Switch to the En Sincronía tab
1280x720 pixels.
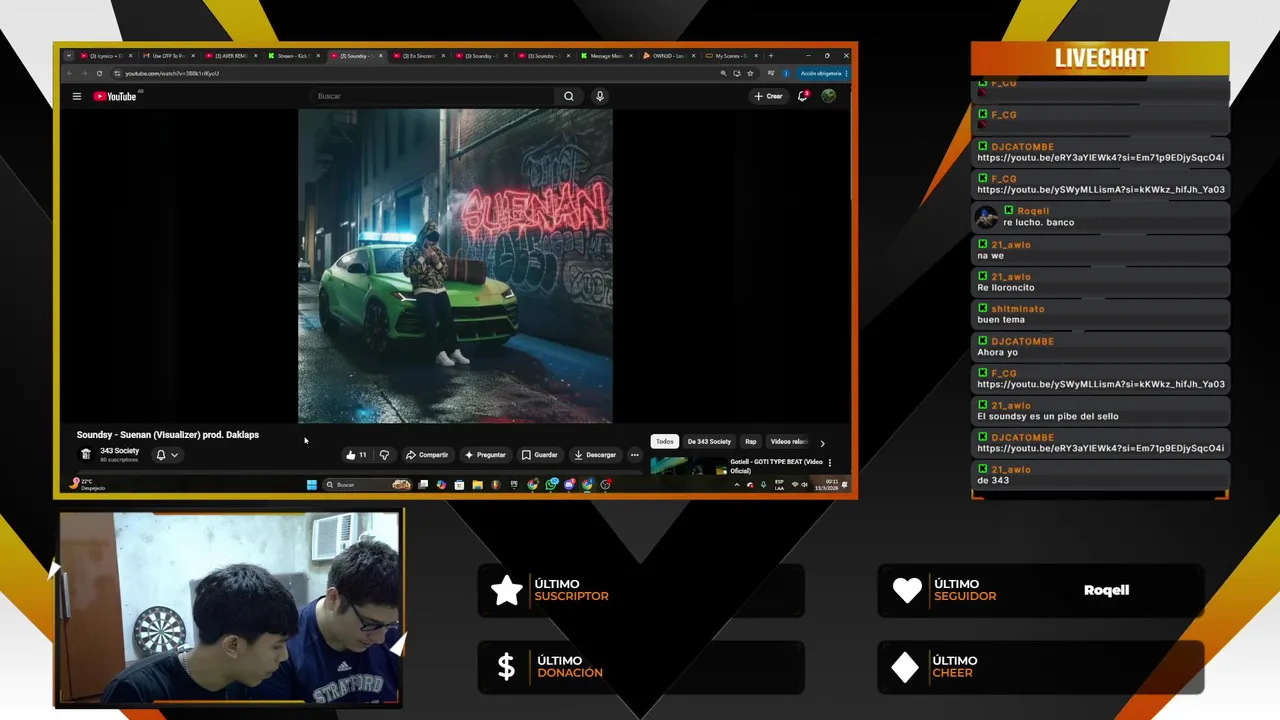[418, 56]
